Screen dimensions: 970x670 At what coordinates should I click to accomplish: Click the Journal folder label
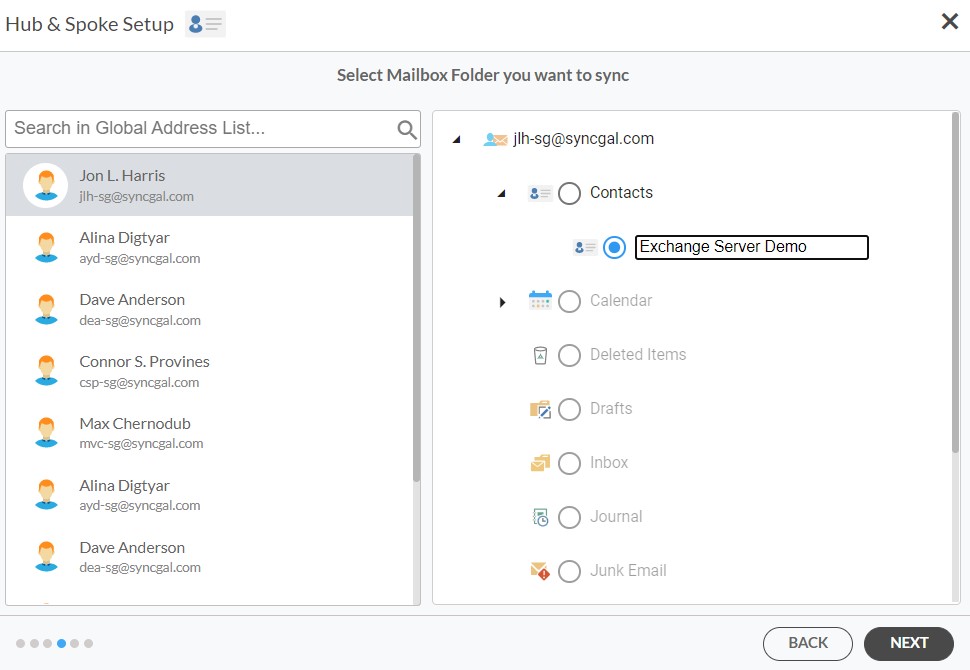click(616, 516)
